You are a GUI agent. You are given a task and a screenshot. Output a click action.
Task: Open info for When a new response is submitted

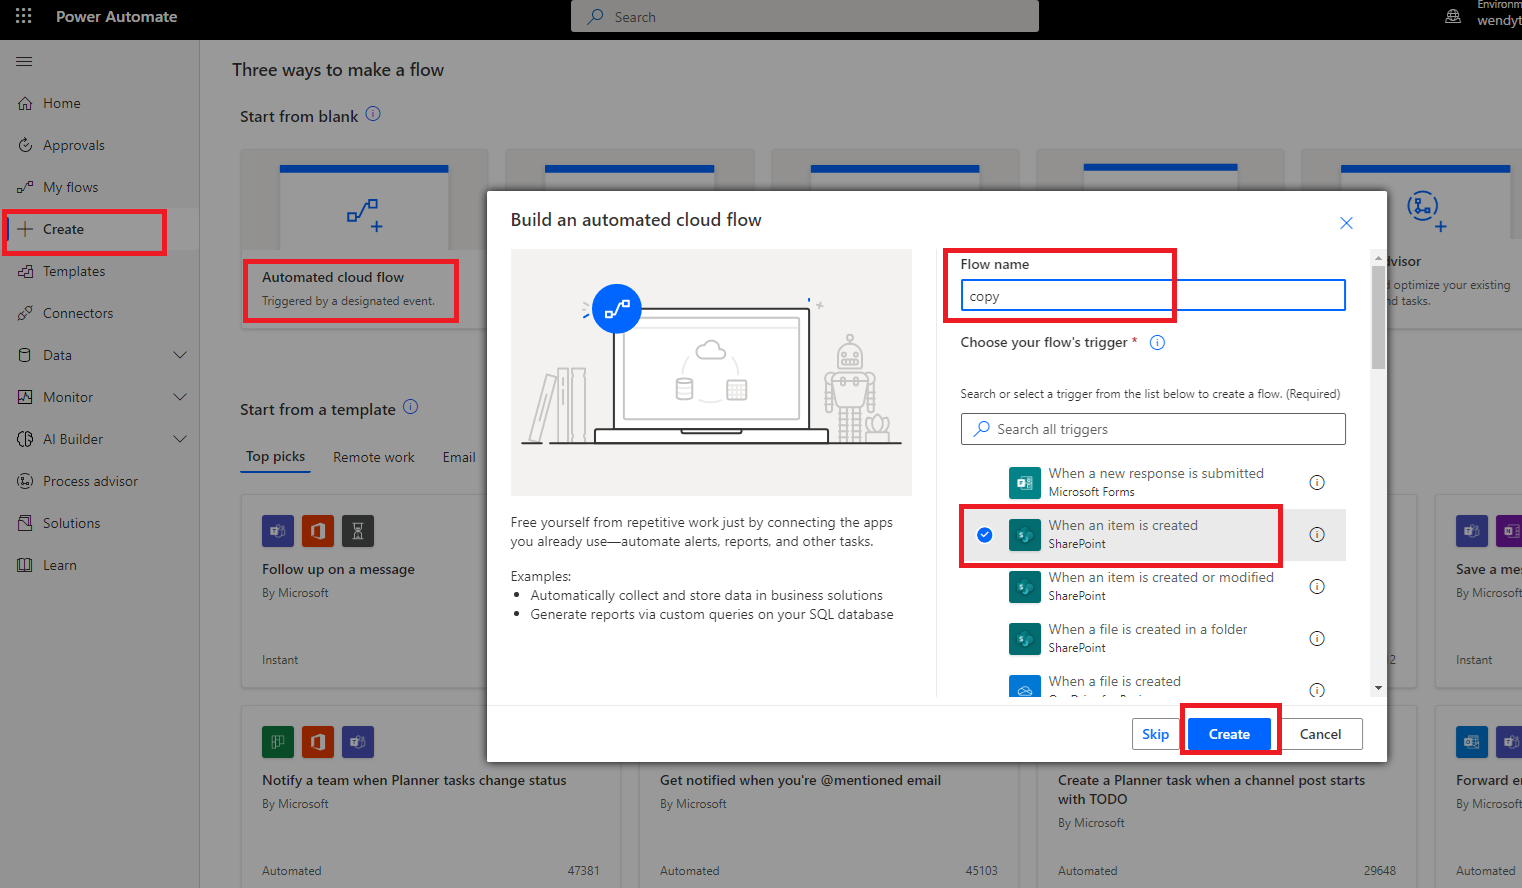pos(1317,482)
